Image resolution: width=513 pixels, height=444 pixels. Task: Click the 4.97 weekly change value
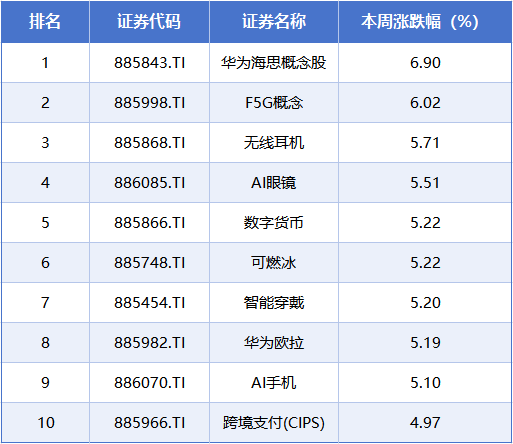(x=425, y=423)
